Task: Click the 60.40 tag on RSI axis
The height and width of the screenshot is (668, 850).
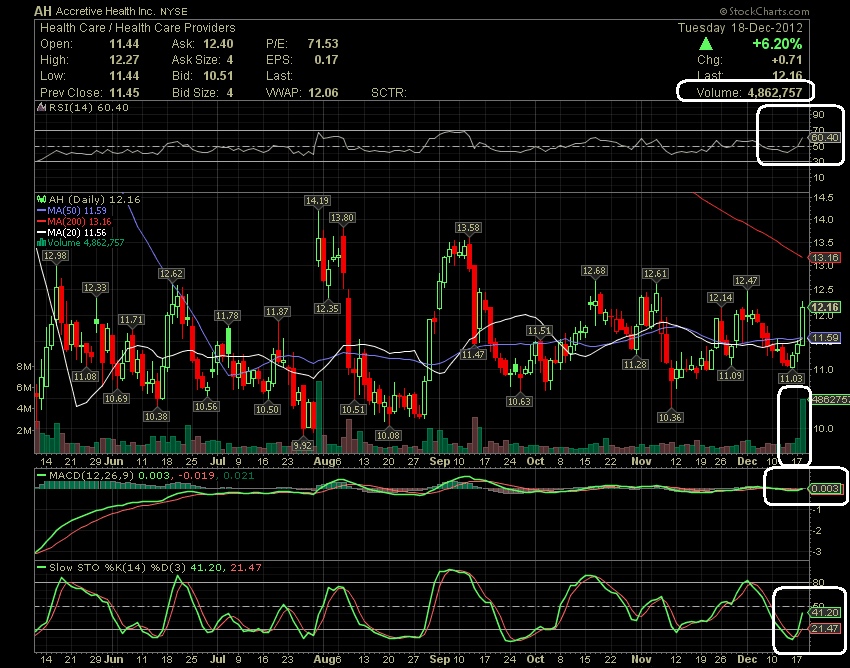Action: click(x=825, y=138)
